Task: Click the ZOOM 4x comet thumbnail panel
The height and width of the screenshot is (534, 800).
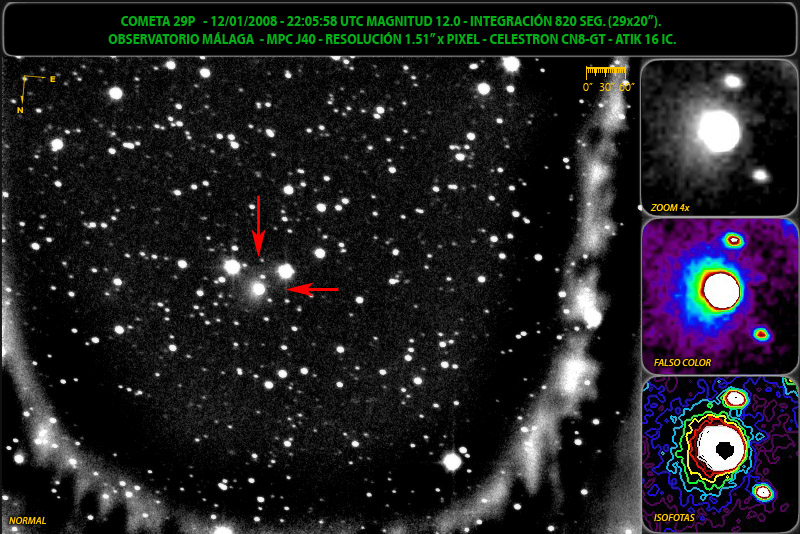Action: pyautogui.click(x=718, y=138)
